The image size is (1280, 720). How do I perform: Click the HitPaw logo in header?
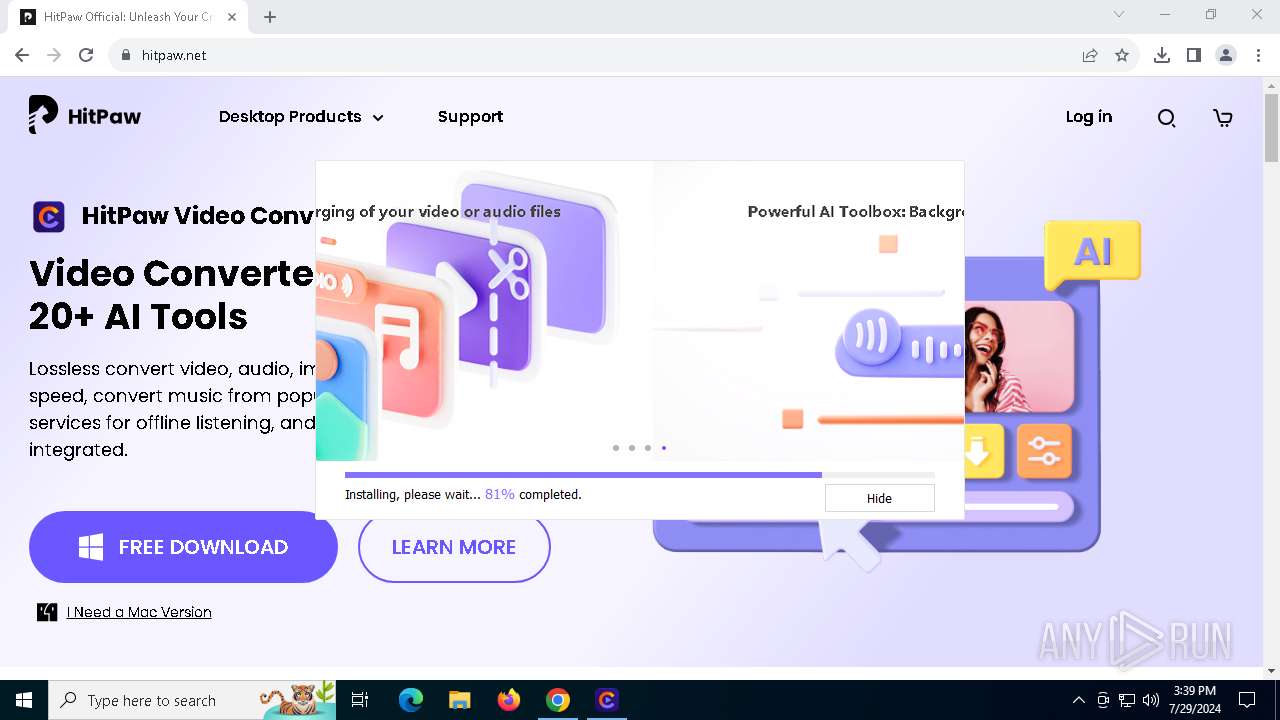(85, 116)
